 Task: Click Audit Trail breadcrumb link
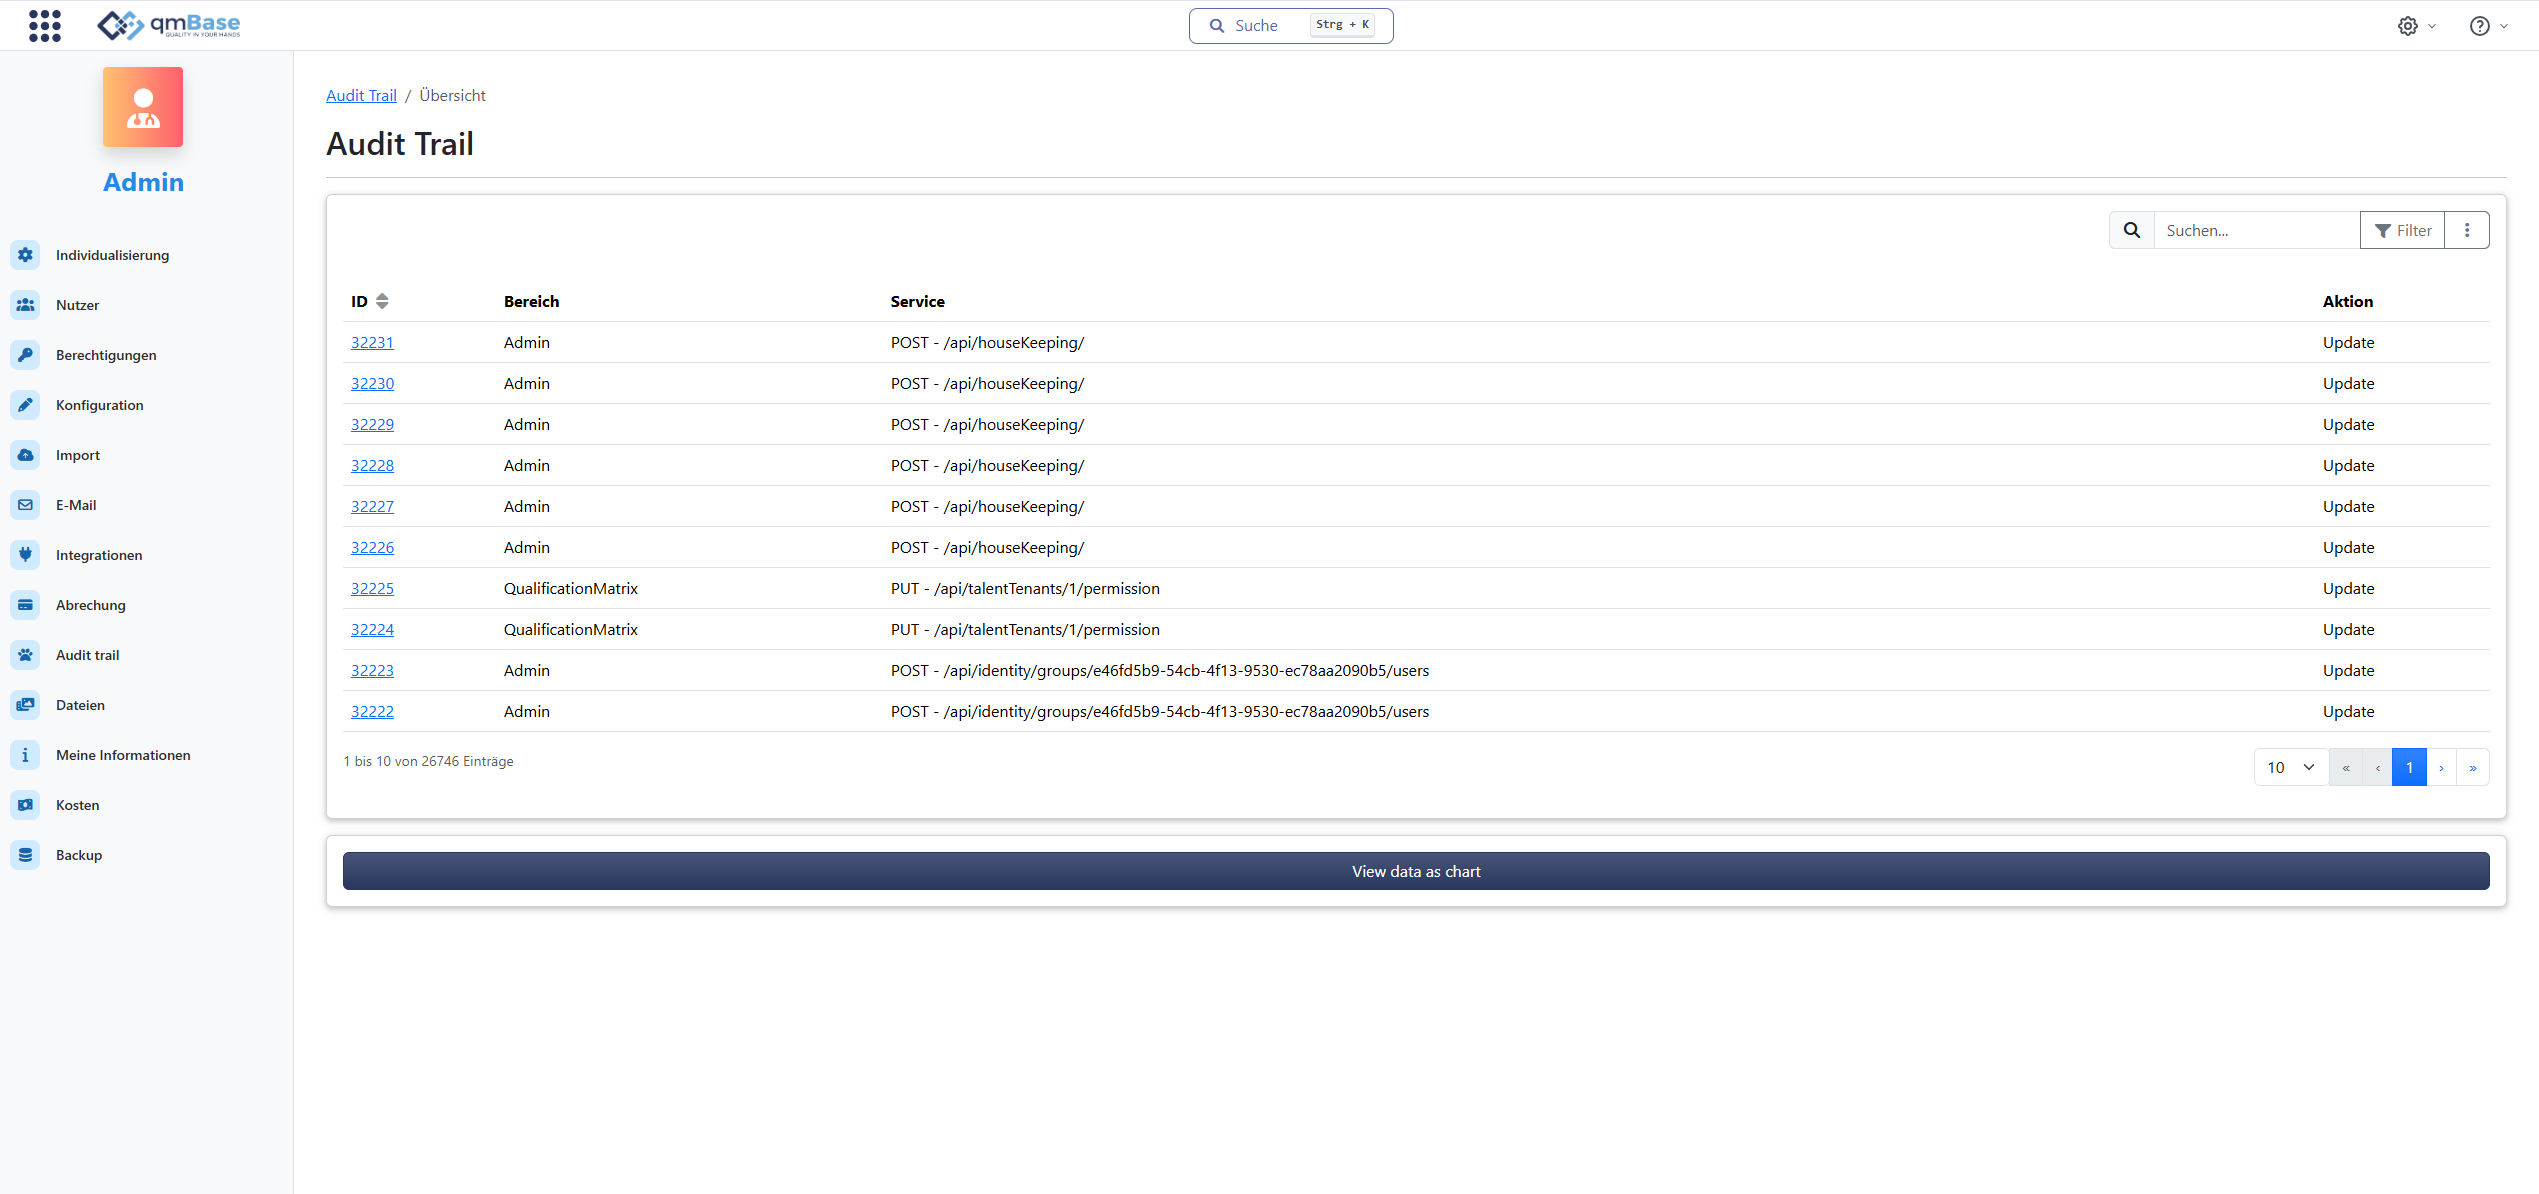(361, 95)
